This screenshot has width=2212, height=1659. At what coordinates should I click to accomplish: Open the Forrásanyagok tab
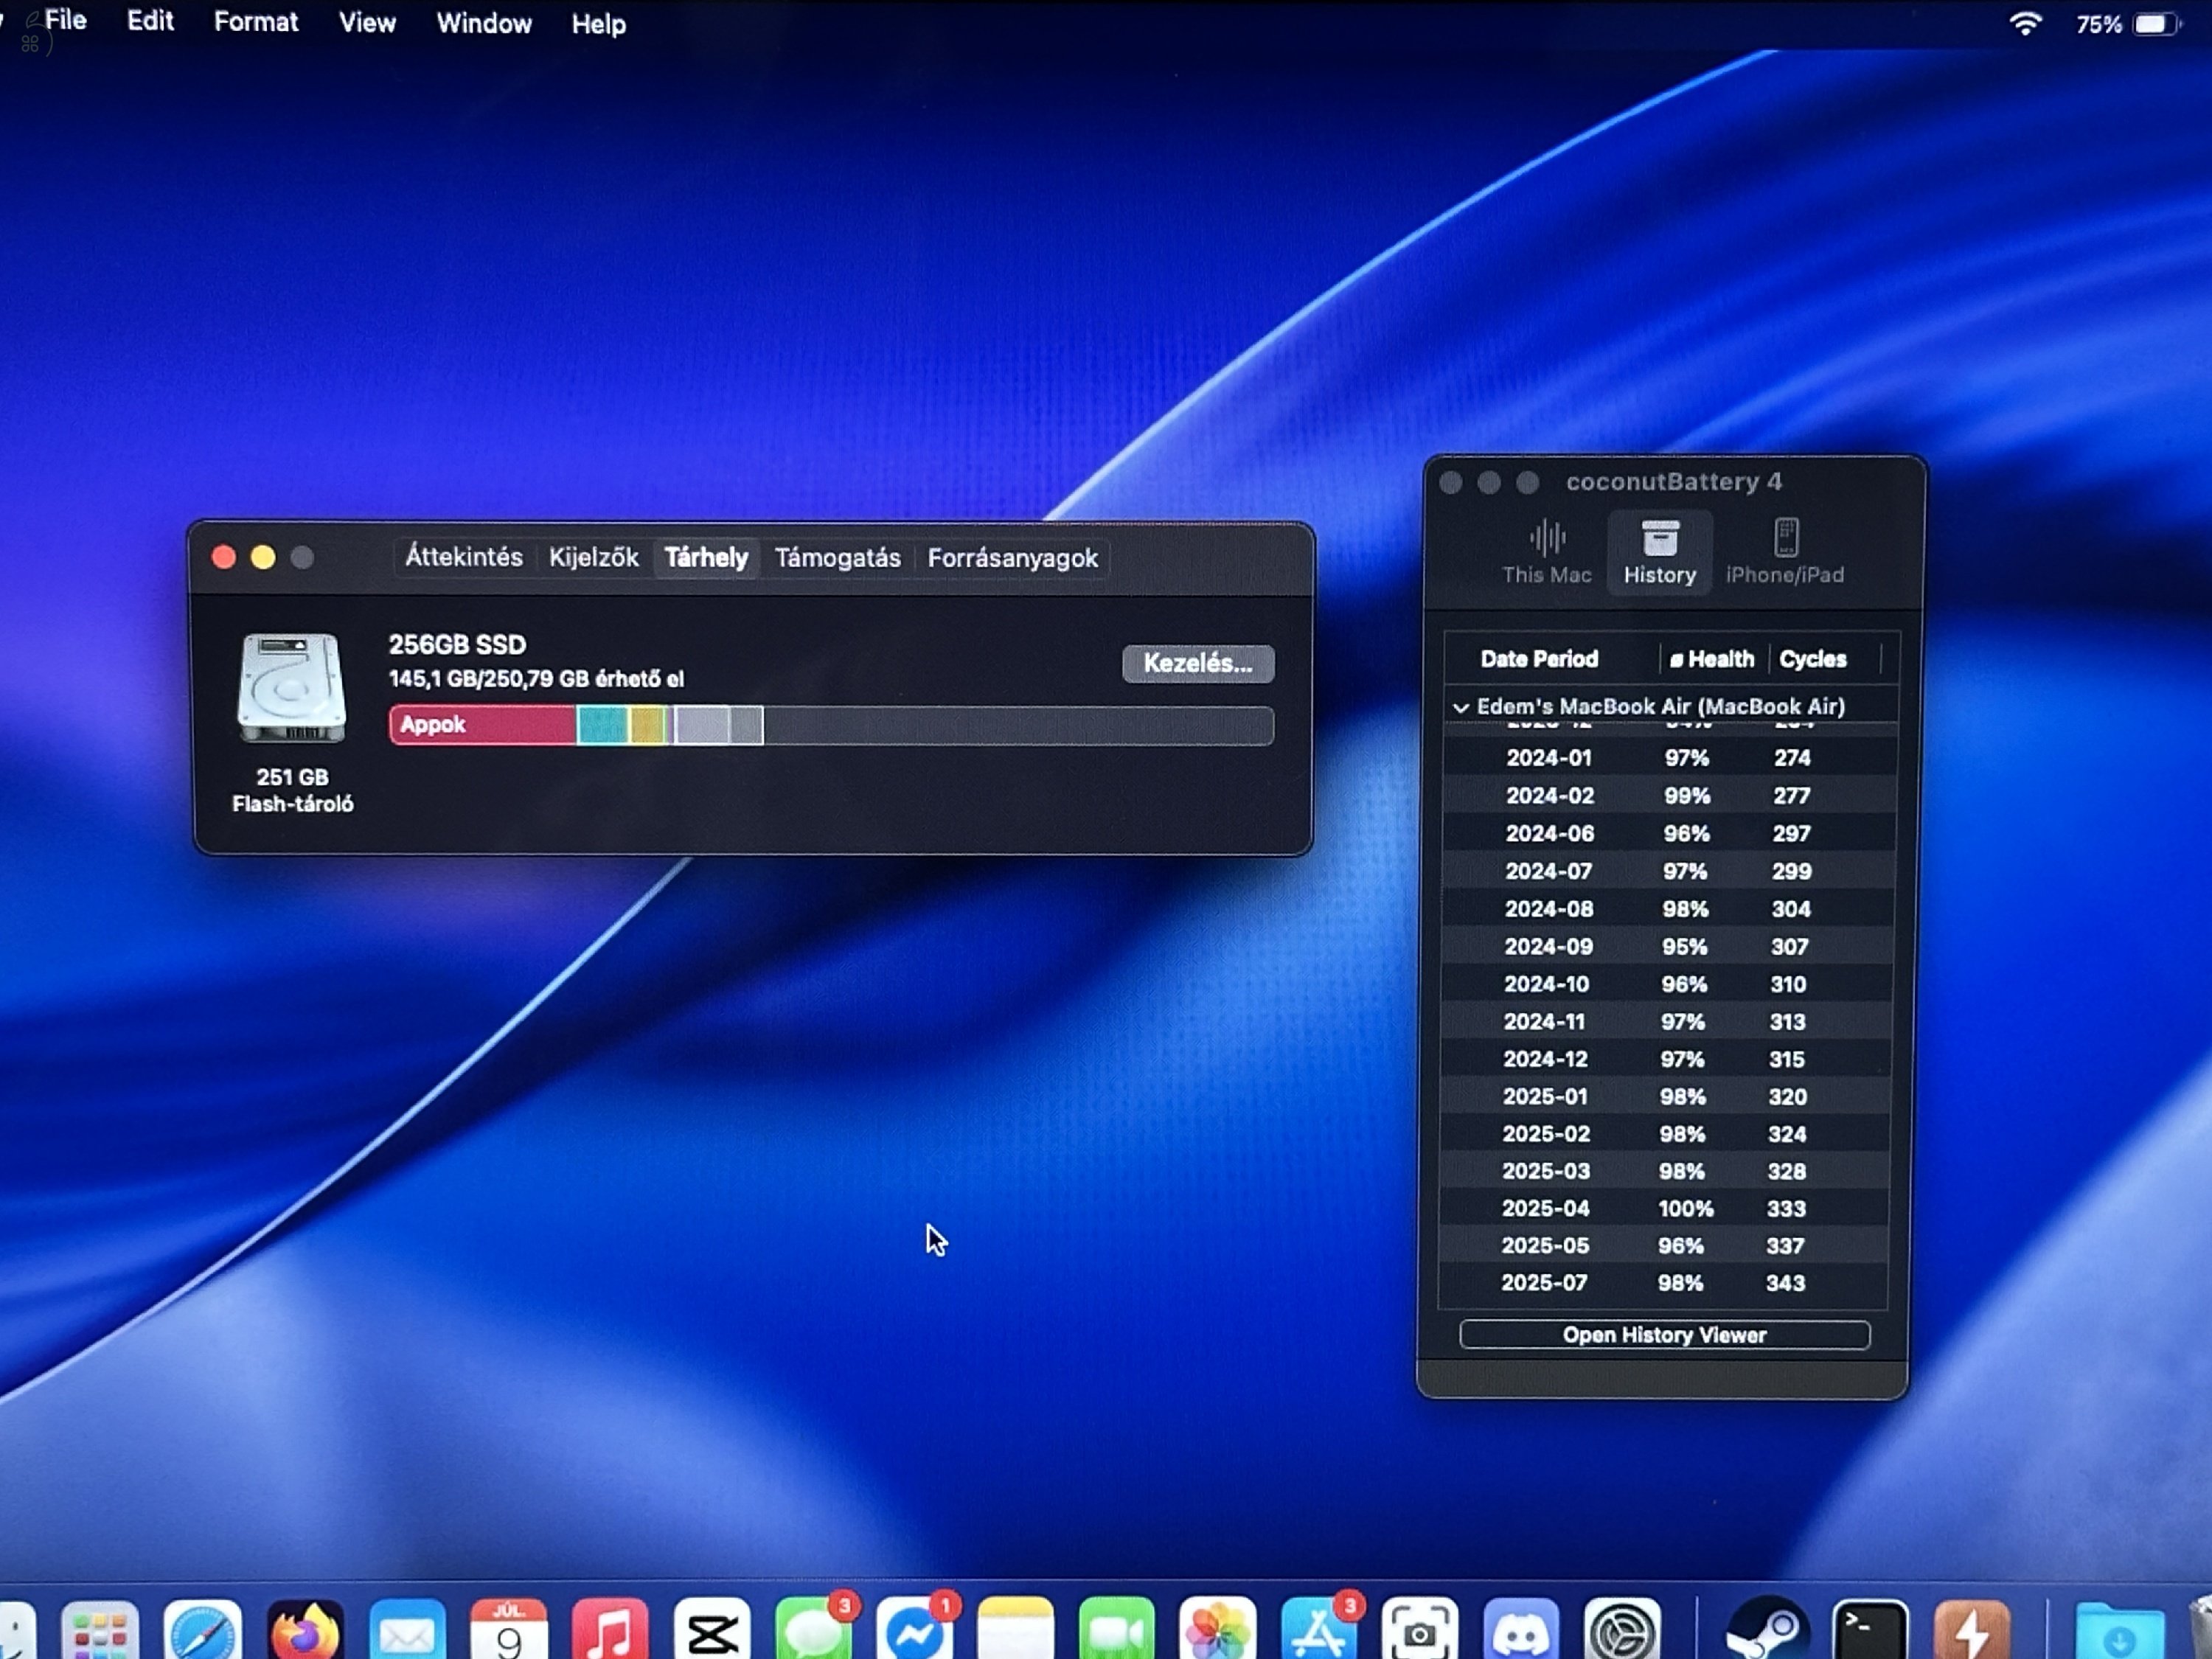click(1012, 558)
